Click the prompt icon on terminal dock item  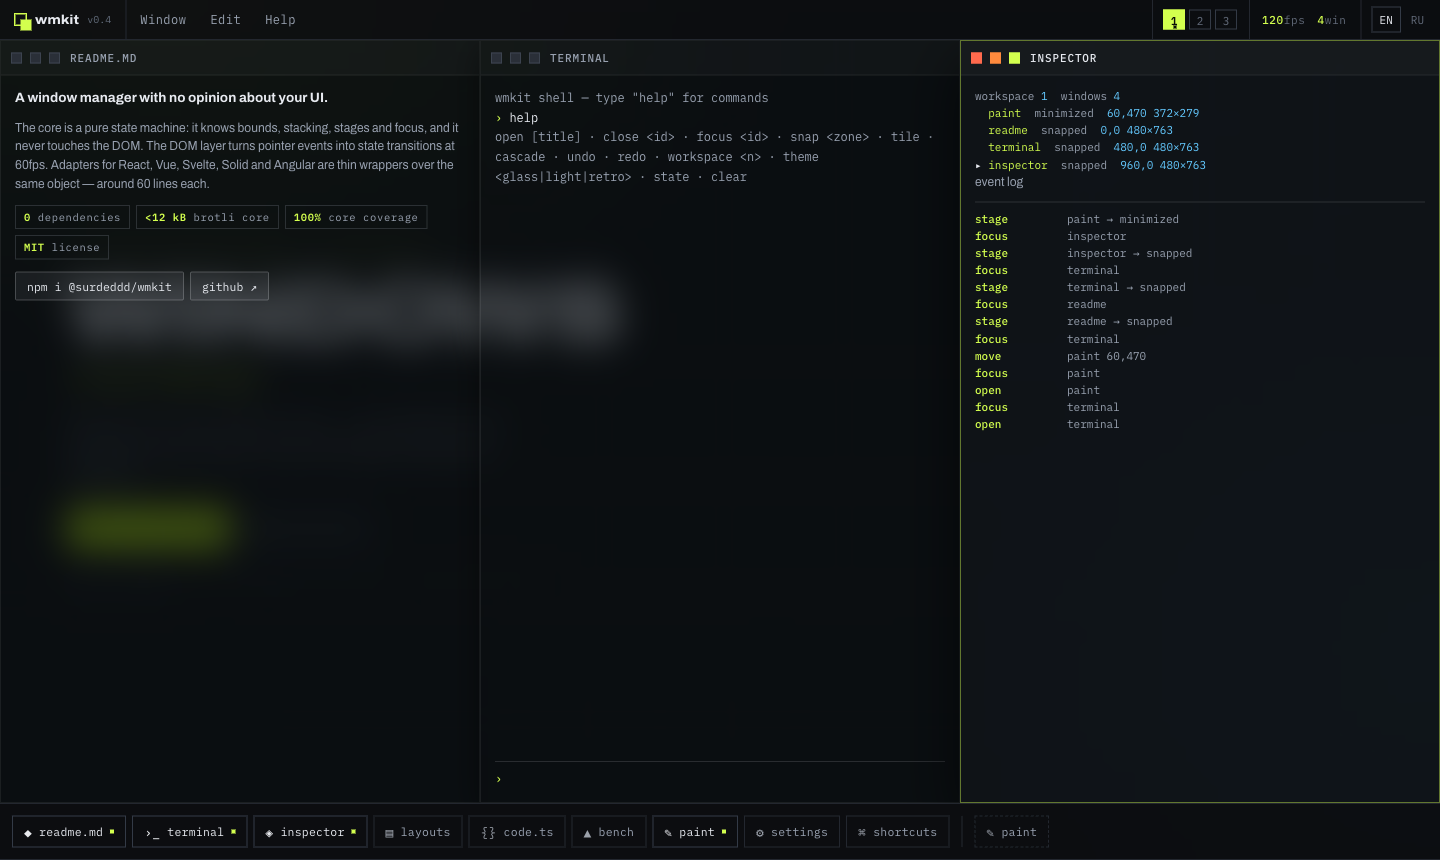point(152,833)
